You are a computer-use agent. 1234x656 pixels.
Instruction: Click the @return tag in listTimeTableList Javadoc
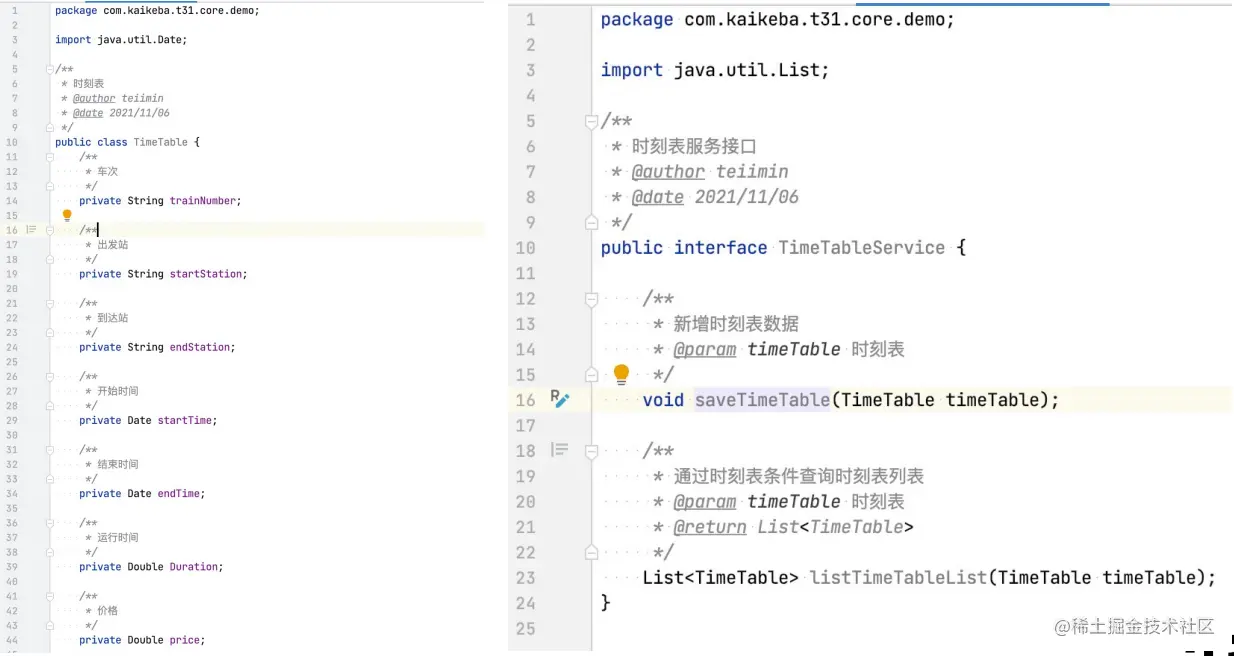pyautogui.click(x=710, y=527)
